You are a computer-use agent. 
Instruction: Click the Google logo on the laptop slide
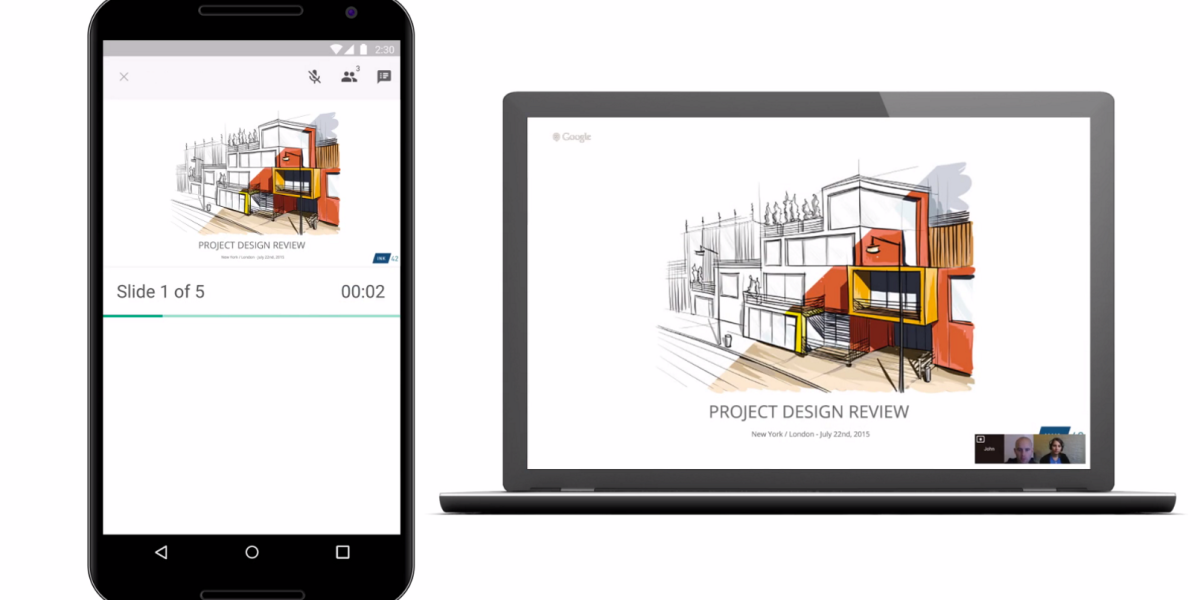pyautogui.click(x=572, y=137)
